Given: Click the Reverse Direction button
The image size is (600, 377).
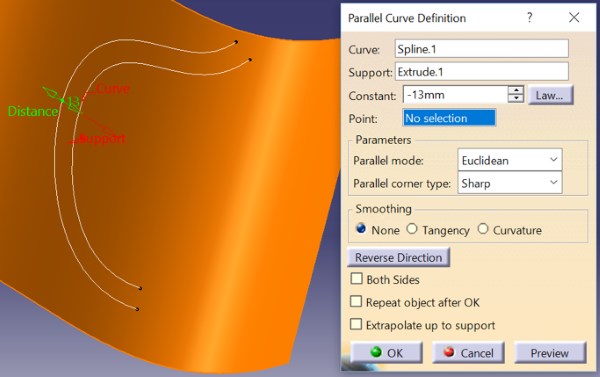Looking at the screenshot, I should [x=398, y=258].
